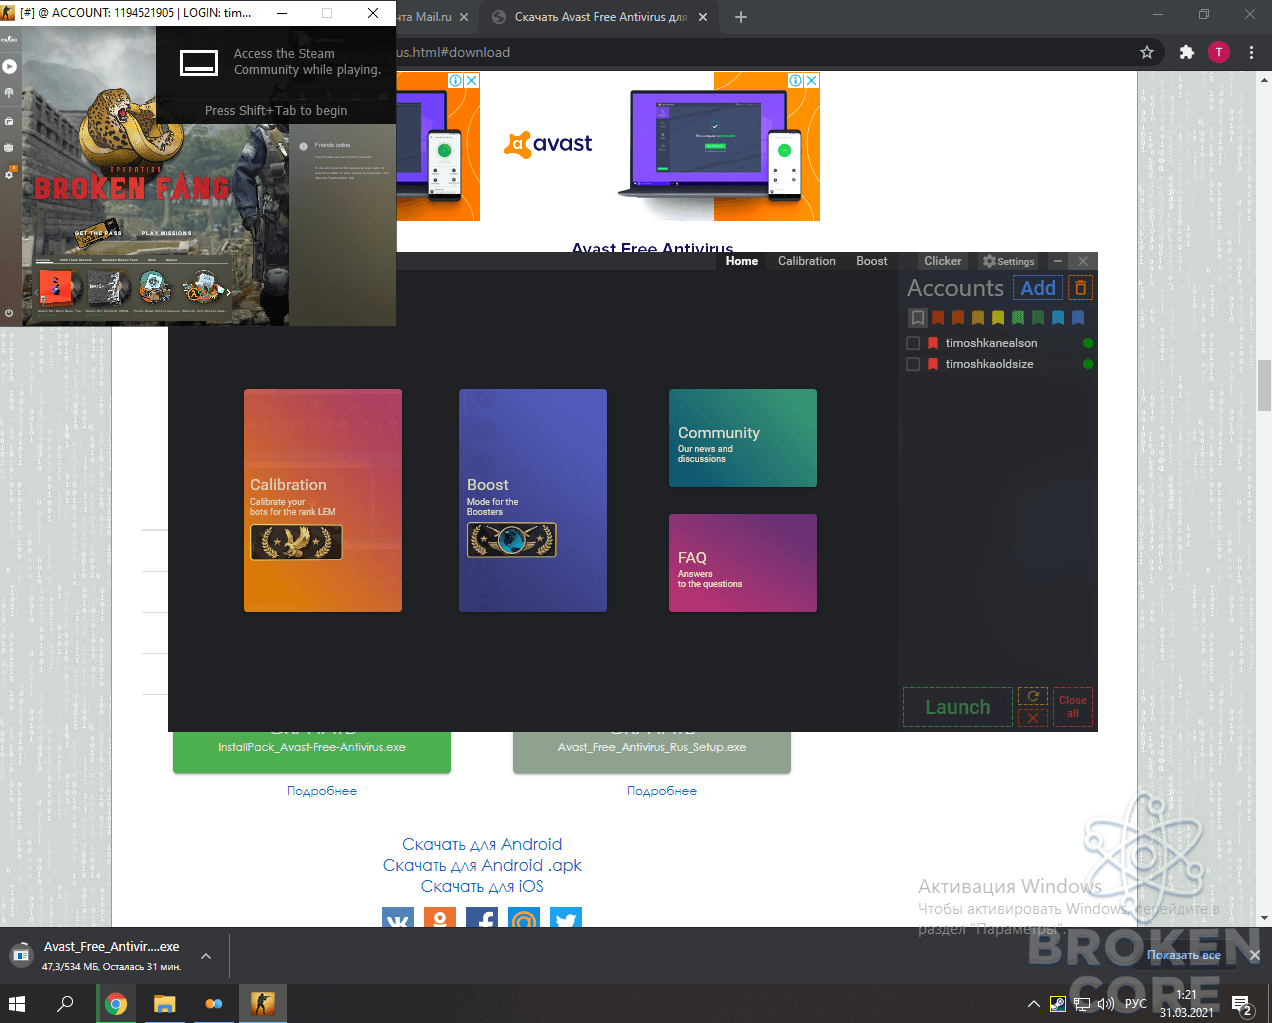Select the gray no-color bookmark filter
Image resolution: width=1272 pixels, height=1023 pixels.
[x=917, y=318]
